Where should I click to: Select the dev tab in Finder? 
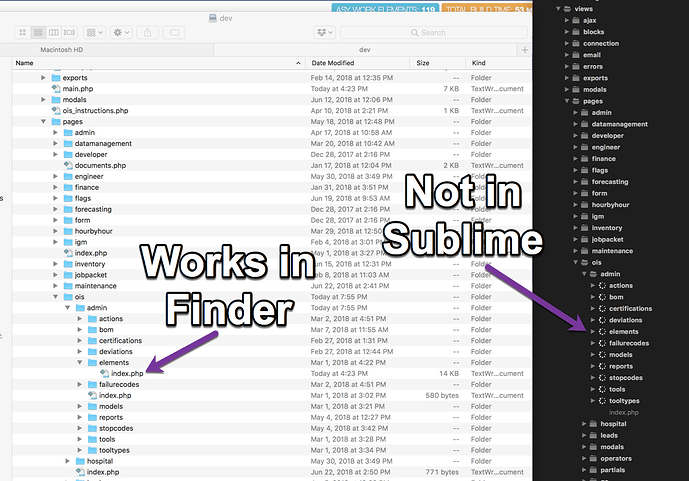point(365,50)
